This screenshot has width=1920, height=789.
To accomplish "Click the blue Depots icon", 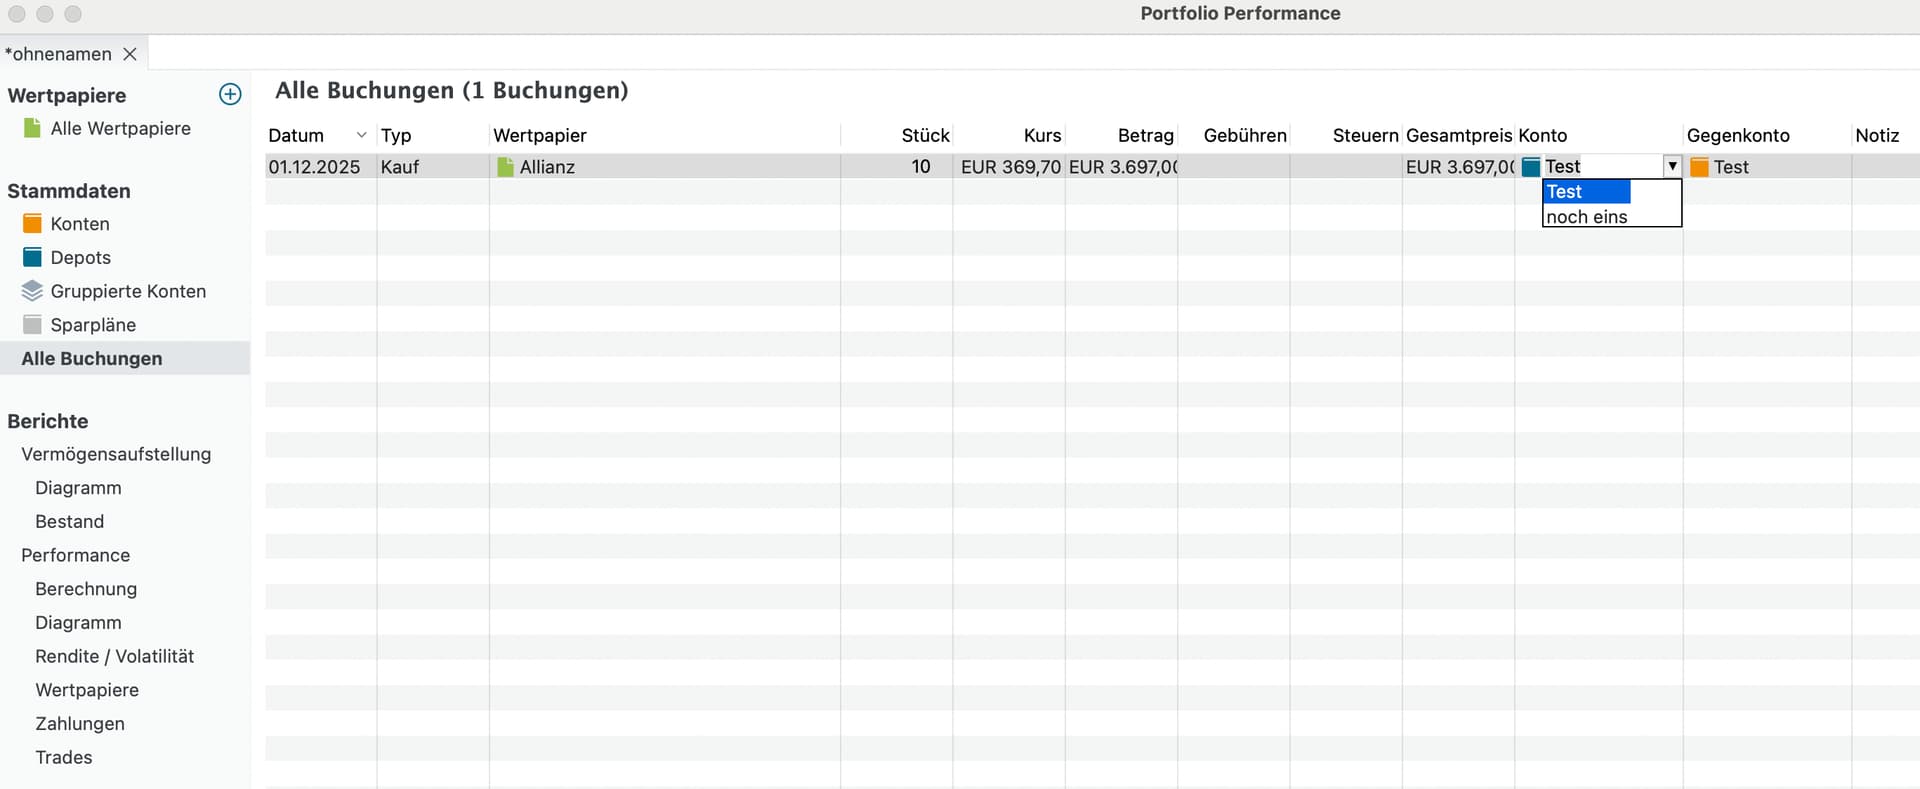I will point(32,257).
